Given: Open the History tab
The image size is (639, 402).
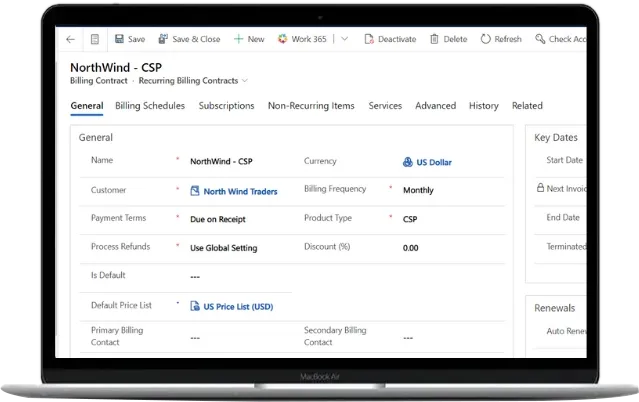Looking at the screenshot, I should pos(483,106).
